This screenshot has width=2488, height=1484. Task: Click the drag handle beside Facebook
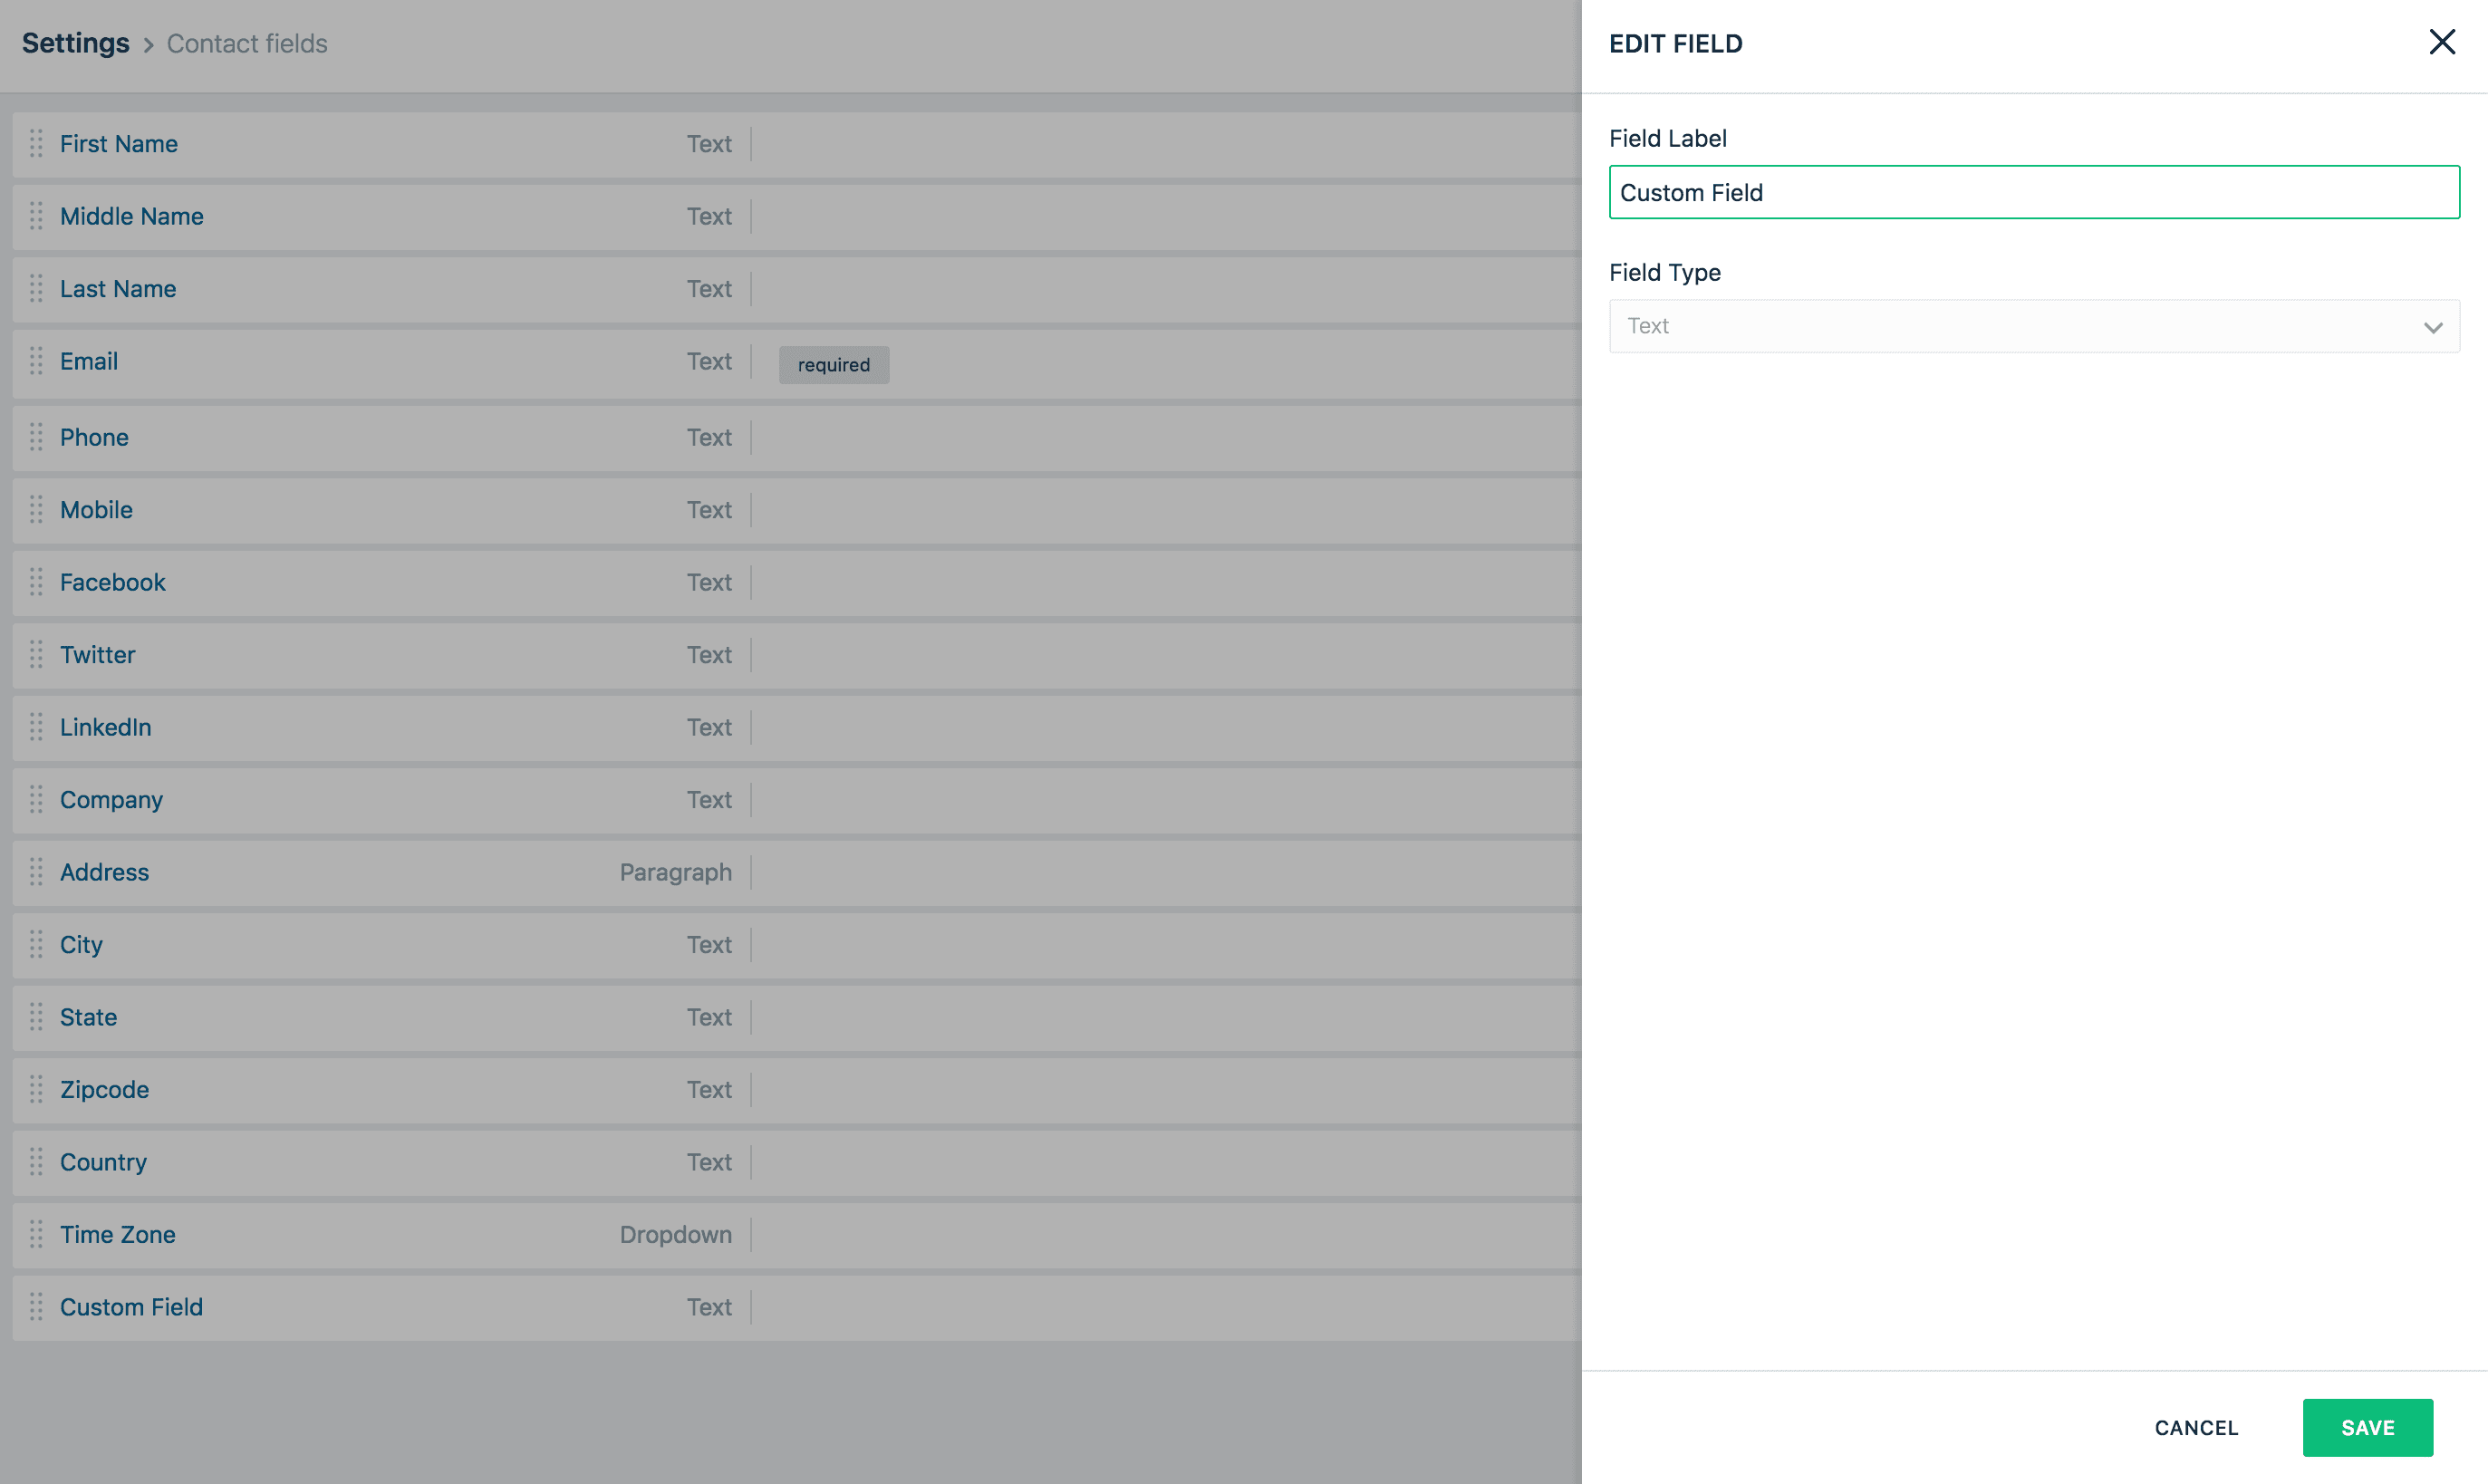pyautogui.click(x=36, y=582)
